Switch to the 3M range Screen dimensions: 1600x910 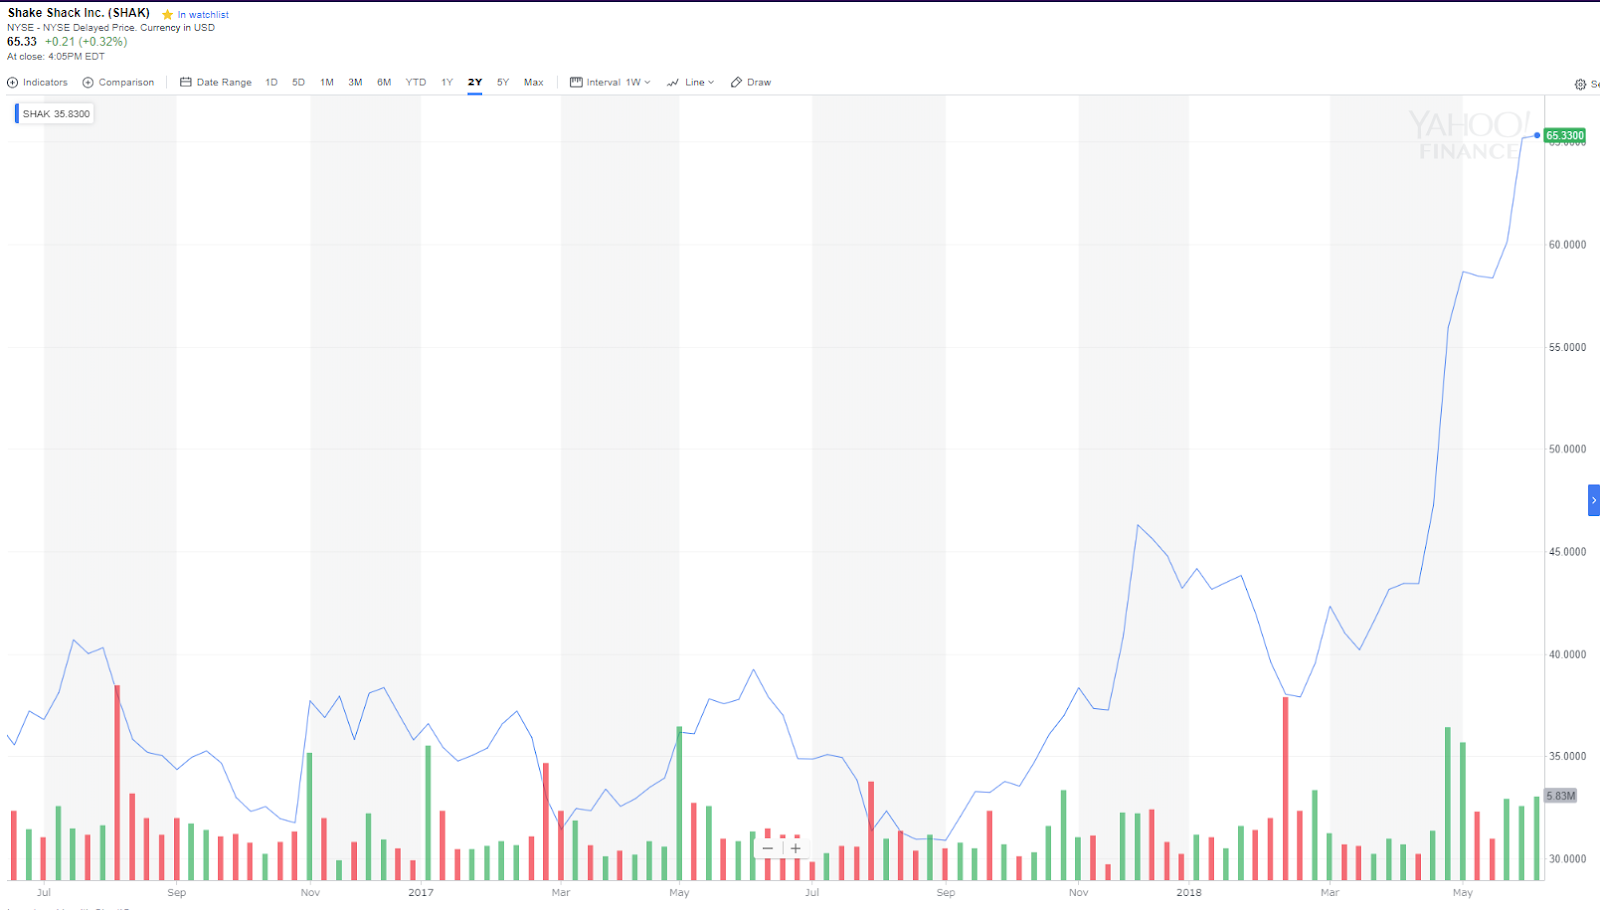coord(355,82)
